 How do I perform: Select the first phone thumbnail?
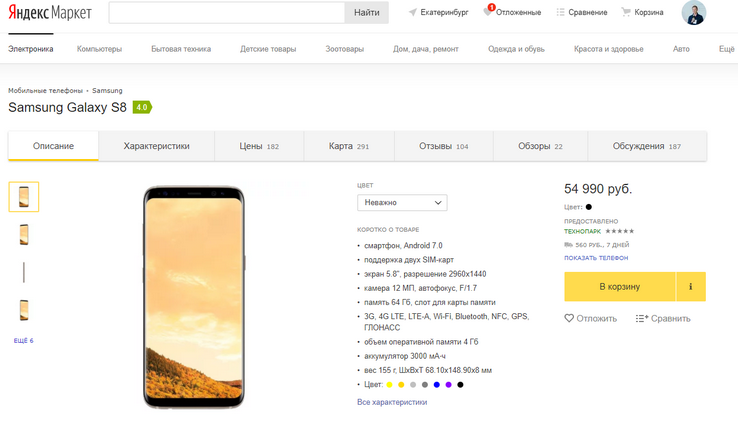click(x=24, y=197)
